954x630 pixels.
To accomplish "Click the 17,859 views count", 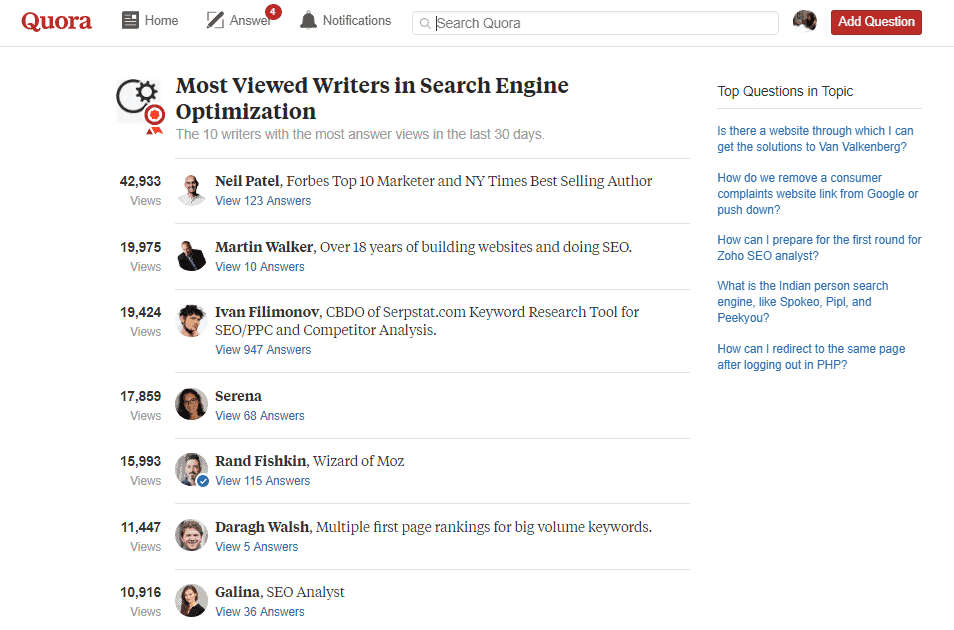I will 141,396.
